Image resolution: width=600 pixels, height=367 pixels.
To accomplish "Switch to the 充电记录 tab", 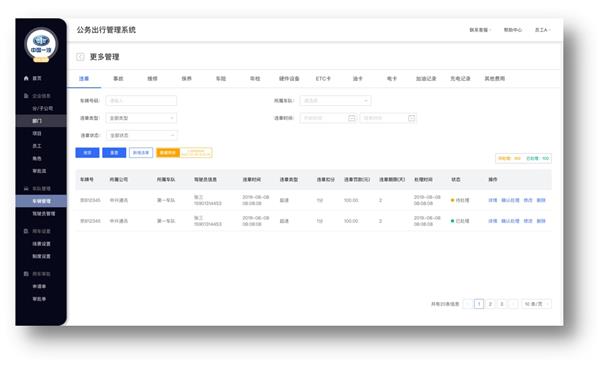I will coord(460,78).
